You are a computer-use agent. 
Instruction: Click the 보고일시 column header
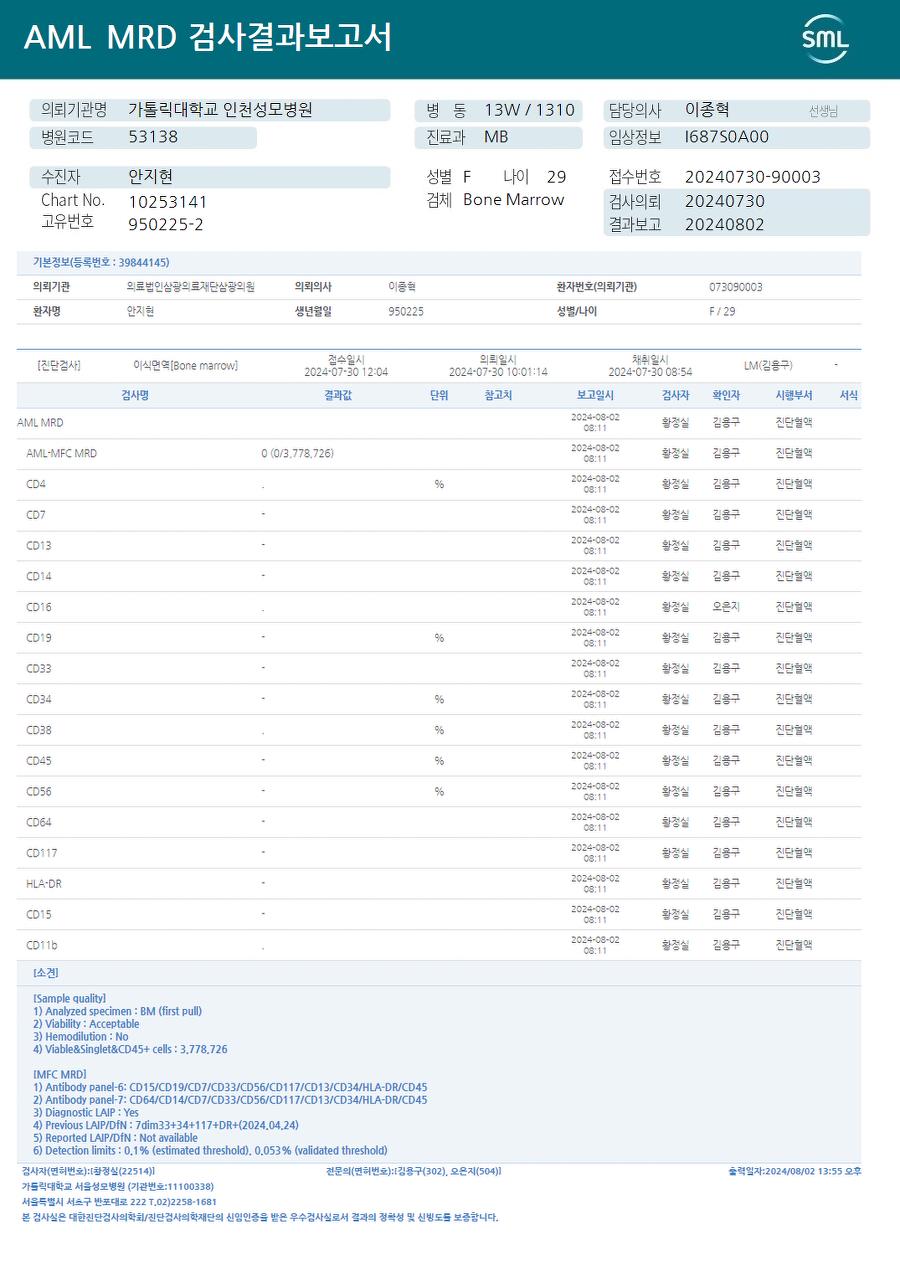click(595, 396)
